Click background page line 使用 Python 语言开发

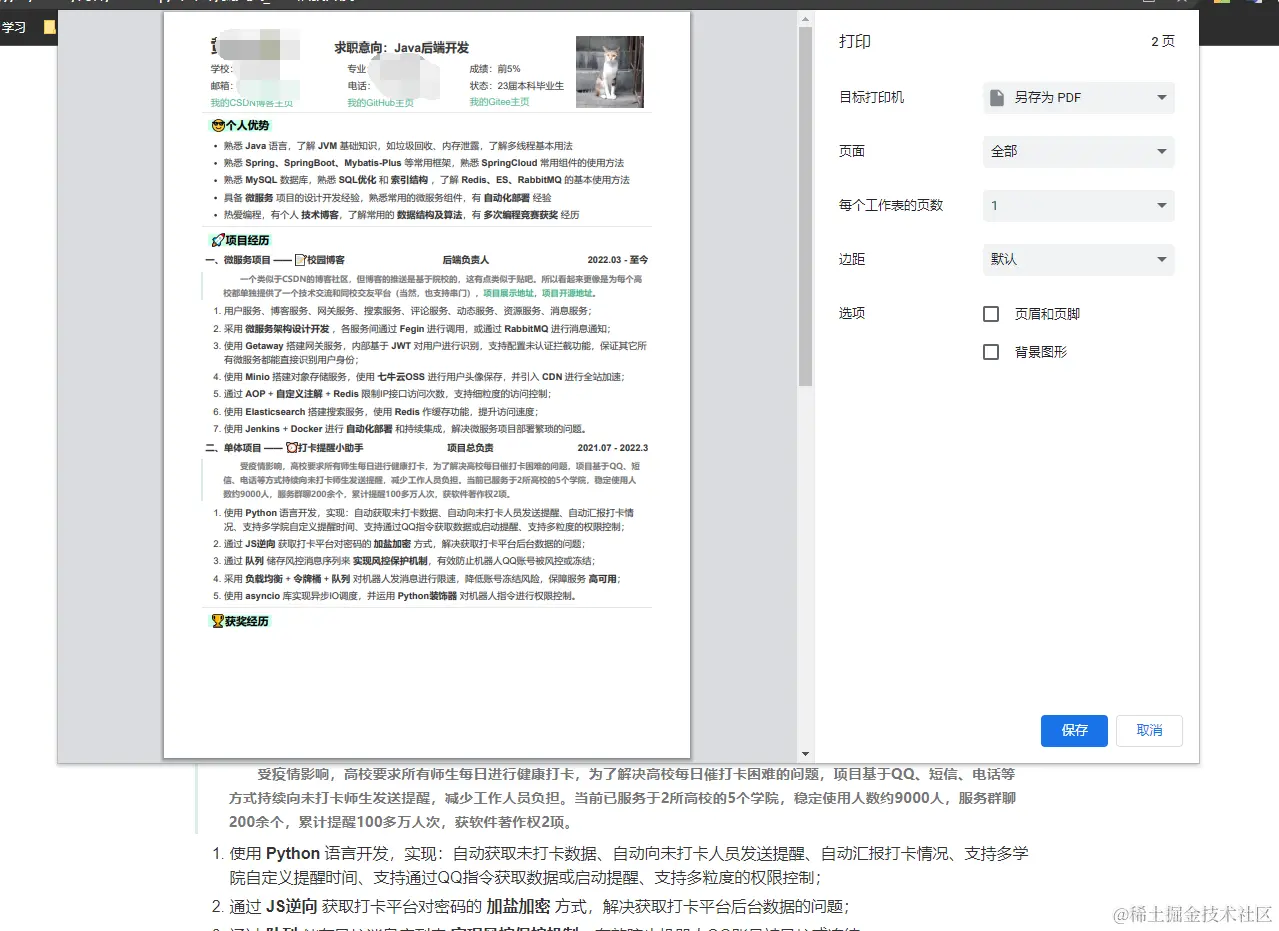click(x=629, y=865)
